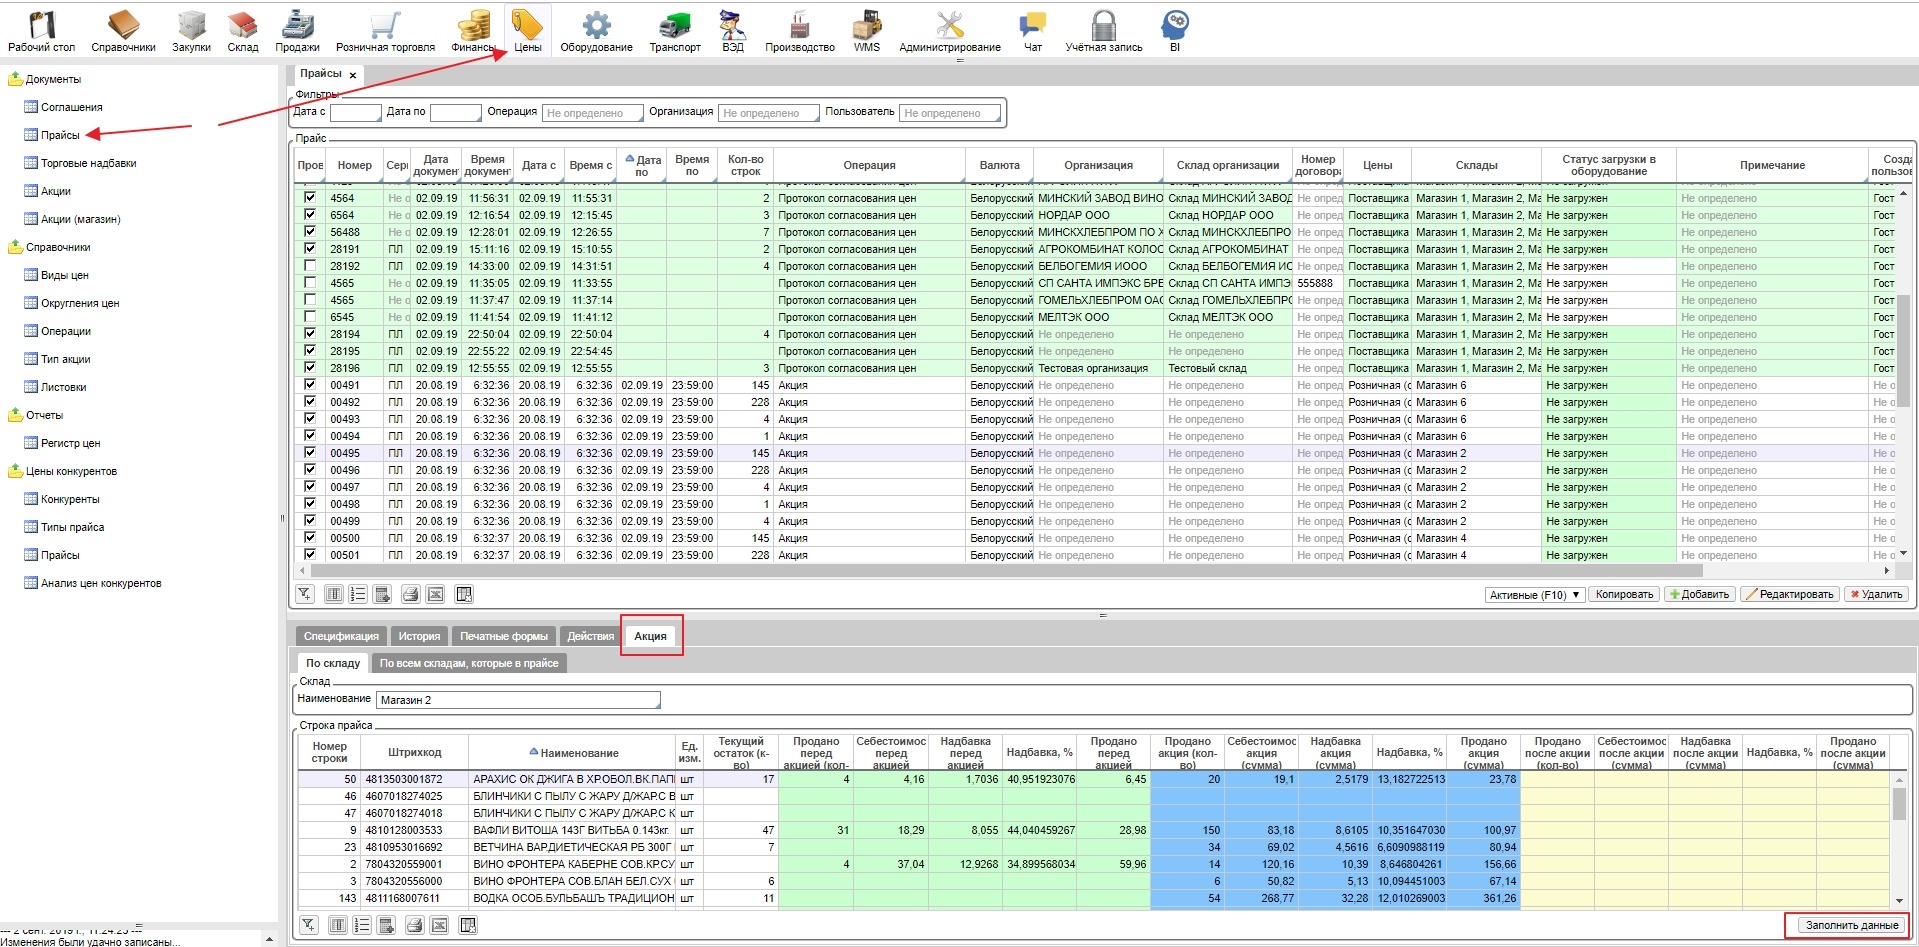Check the checkbox for row 28192

click(310, 266)
